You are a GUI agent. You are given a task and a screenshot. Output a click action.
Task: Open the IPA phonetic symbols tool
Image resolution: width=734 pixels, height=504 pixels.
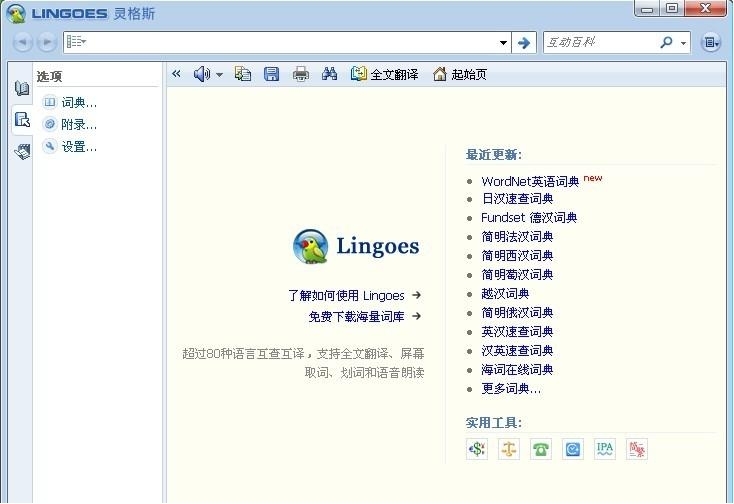tap(604, 449)
